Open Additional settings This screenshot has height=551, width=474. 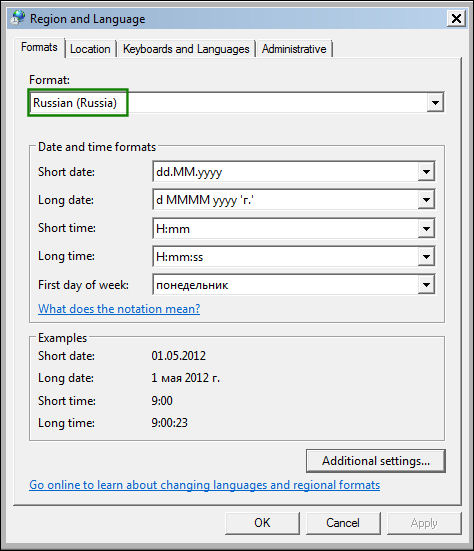coord(376,461)
